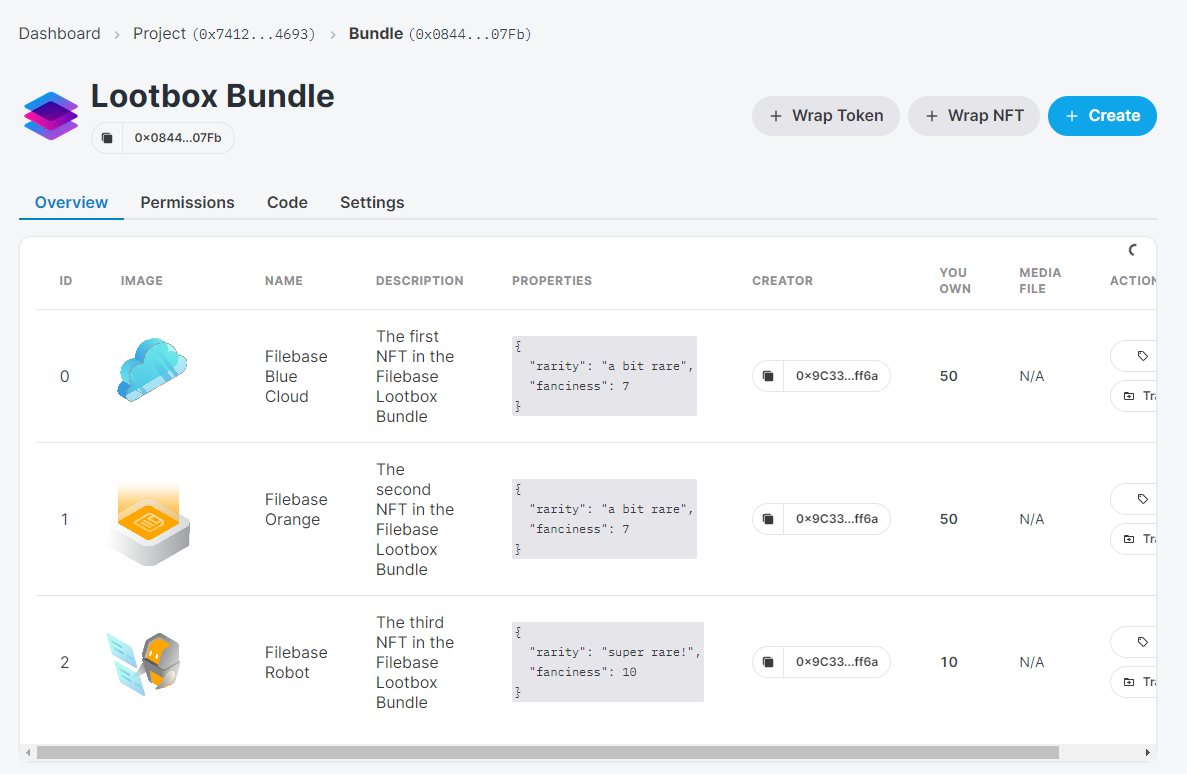Click You Own value 50 for Blue Cloud
This screenshot has height=774, width=1187.
tap(949, 376)
